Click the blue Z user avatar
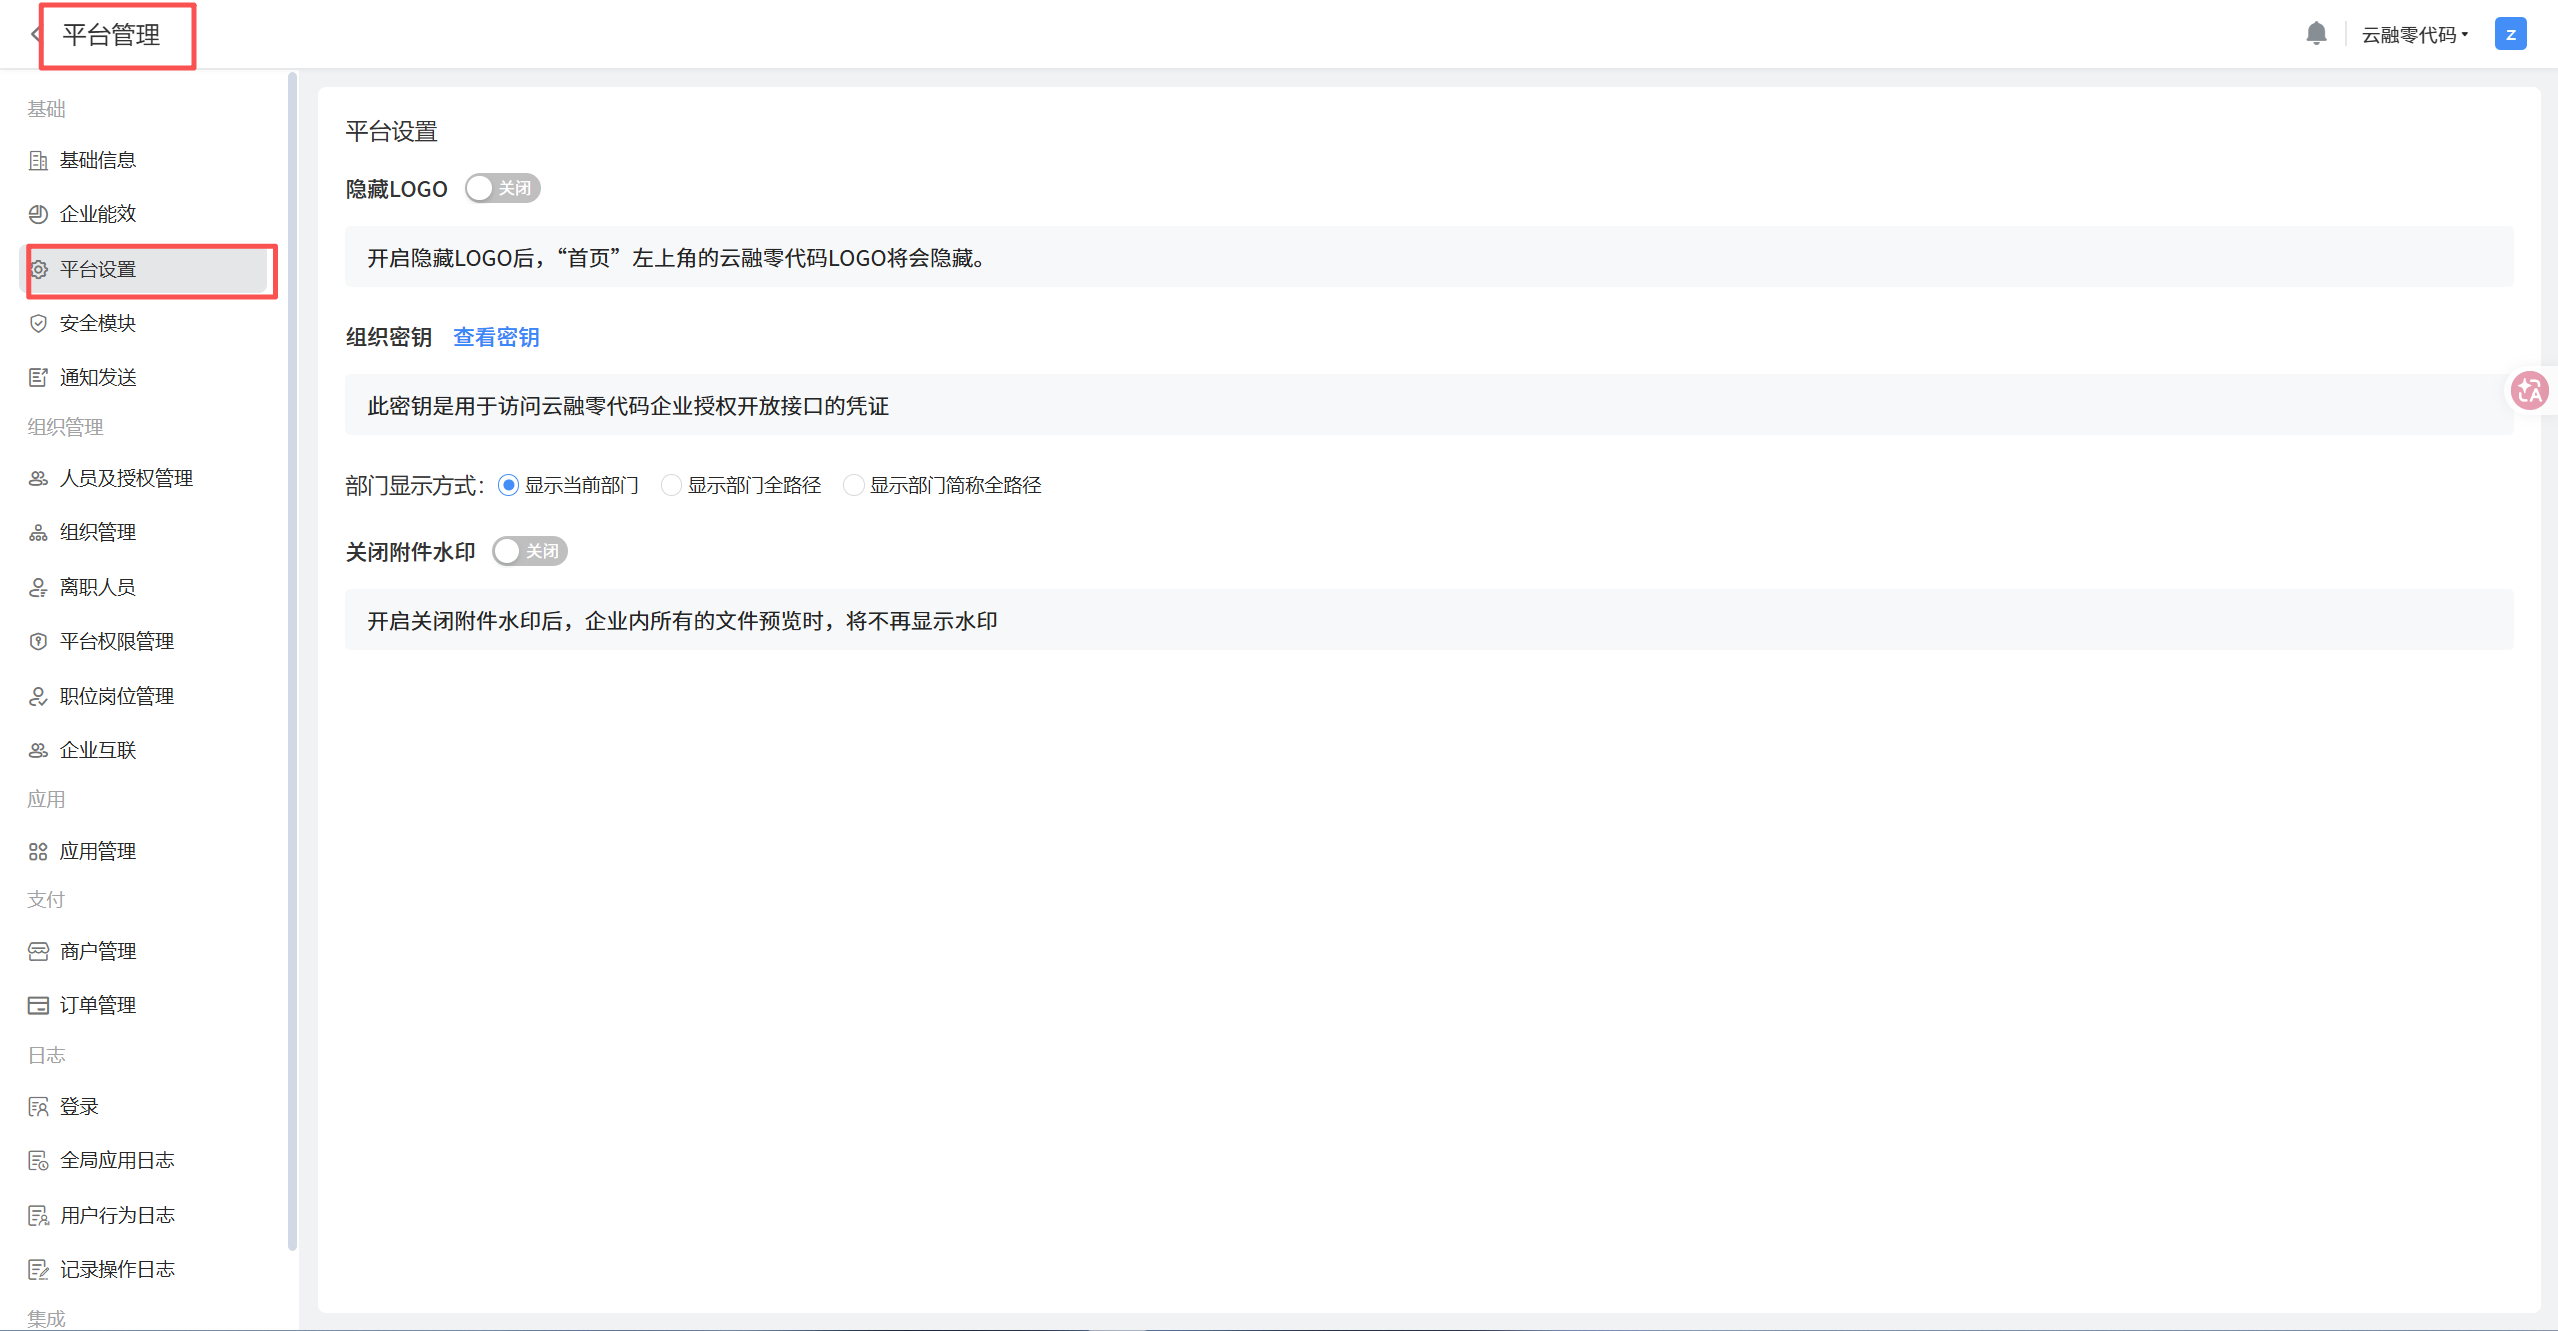This screenshot has height=1331, width=2558. 2510,34
